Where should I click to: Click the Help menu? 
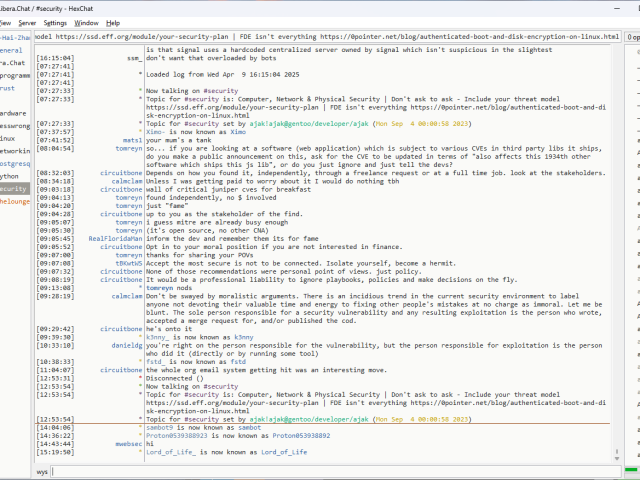point(113,22)
